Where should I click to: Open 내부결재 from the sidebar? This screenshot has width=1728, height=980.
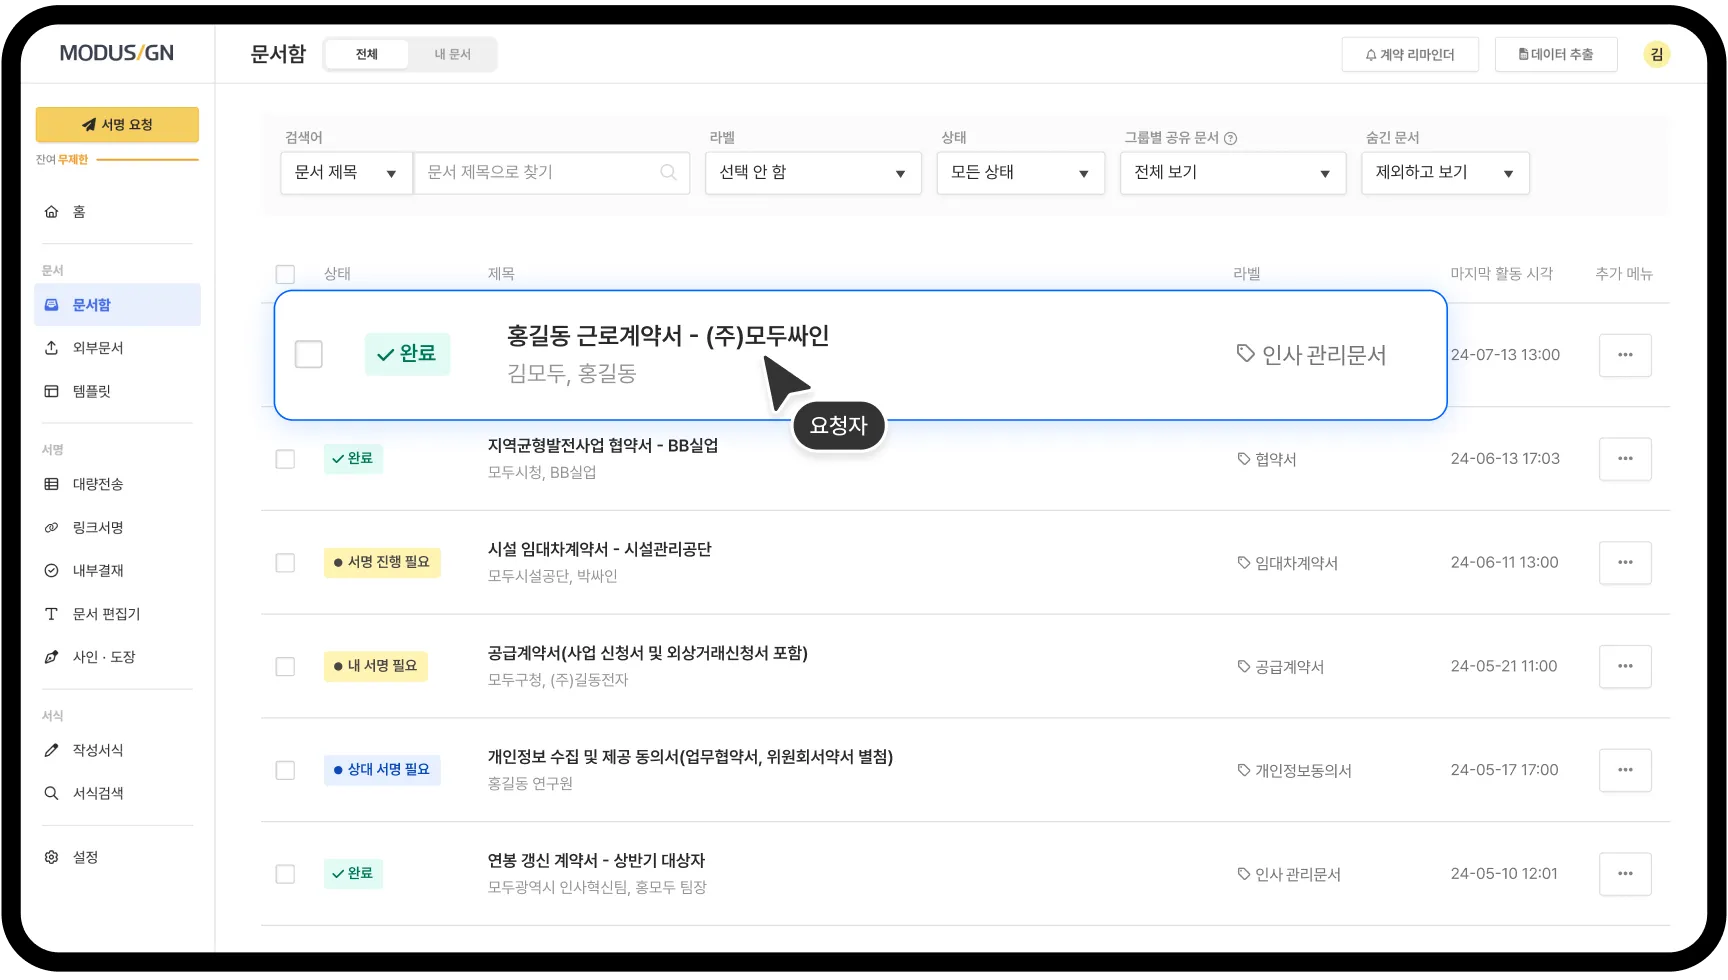pyautogui.click(x=96, y=570)
